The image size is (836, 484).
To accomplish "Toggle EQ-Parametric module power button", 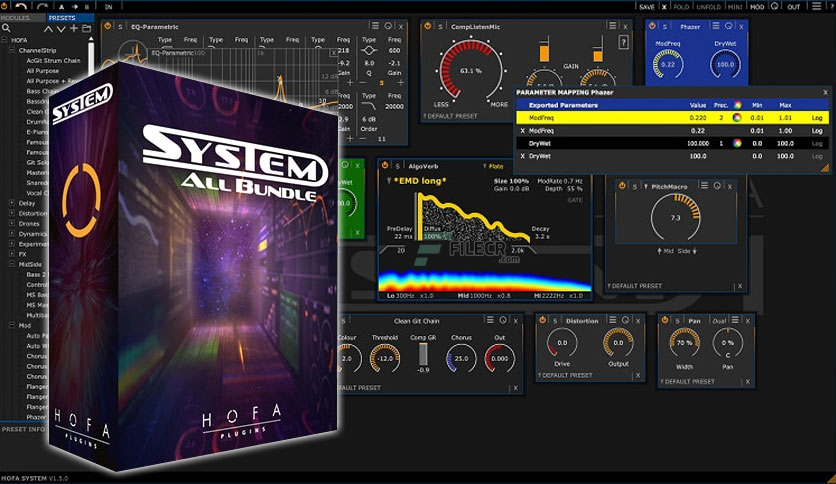I will click(108, 26).
